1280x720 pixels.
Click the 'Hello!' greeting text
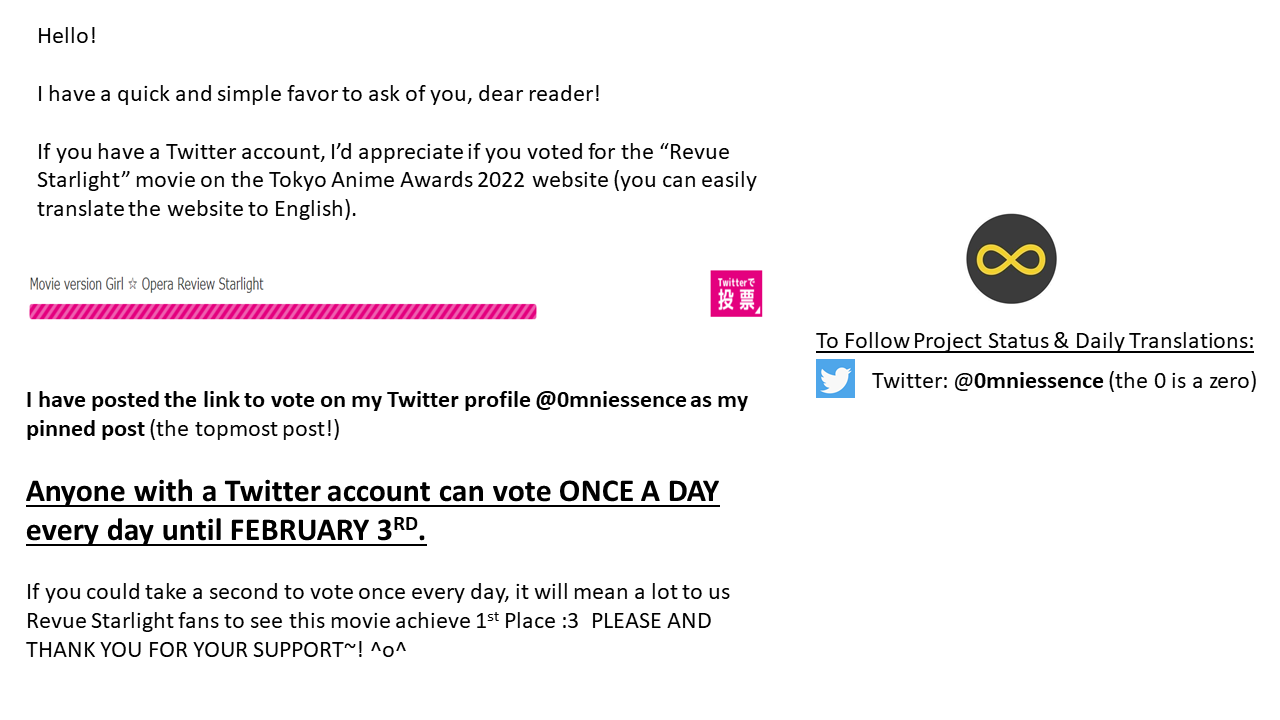point(67,36)
